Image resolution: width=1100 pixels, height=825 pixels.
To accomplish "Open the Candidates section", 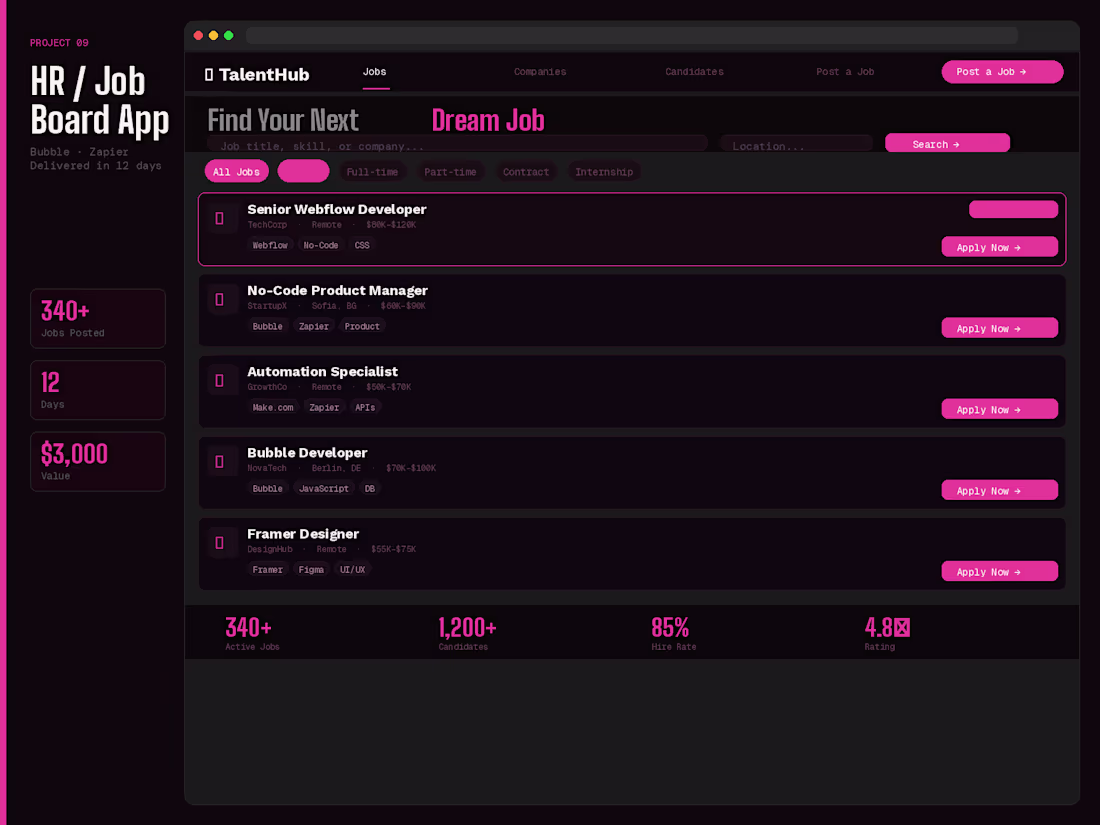I will click(x=694, y=71).
